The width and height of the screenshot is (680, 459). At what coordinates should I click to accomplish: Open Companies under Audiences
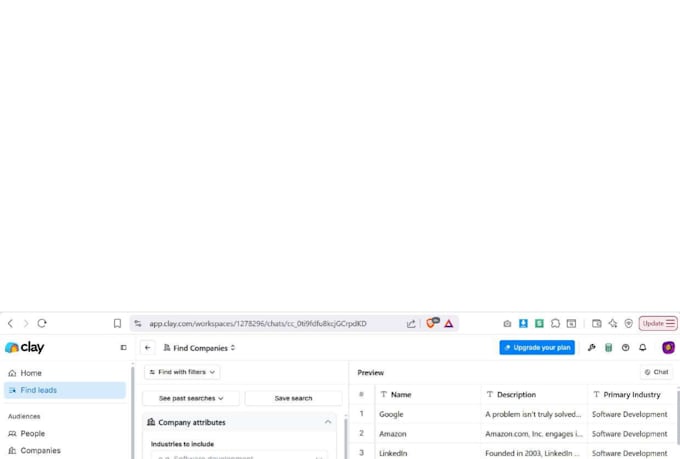coord(65,450)
